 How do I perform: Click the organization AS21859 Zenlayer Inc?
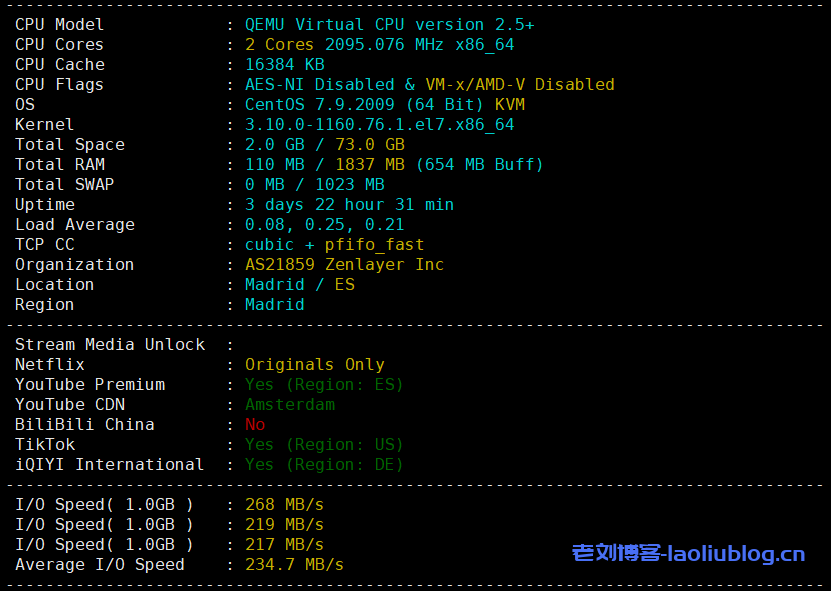[344, 264]
